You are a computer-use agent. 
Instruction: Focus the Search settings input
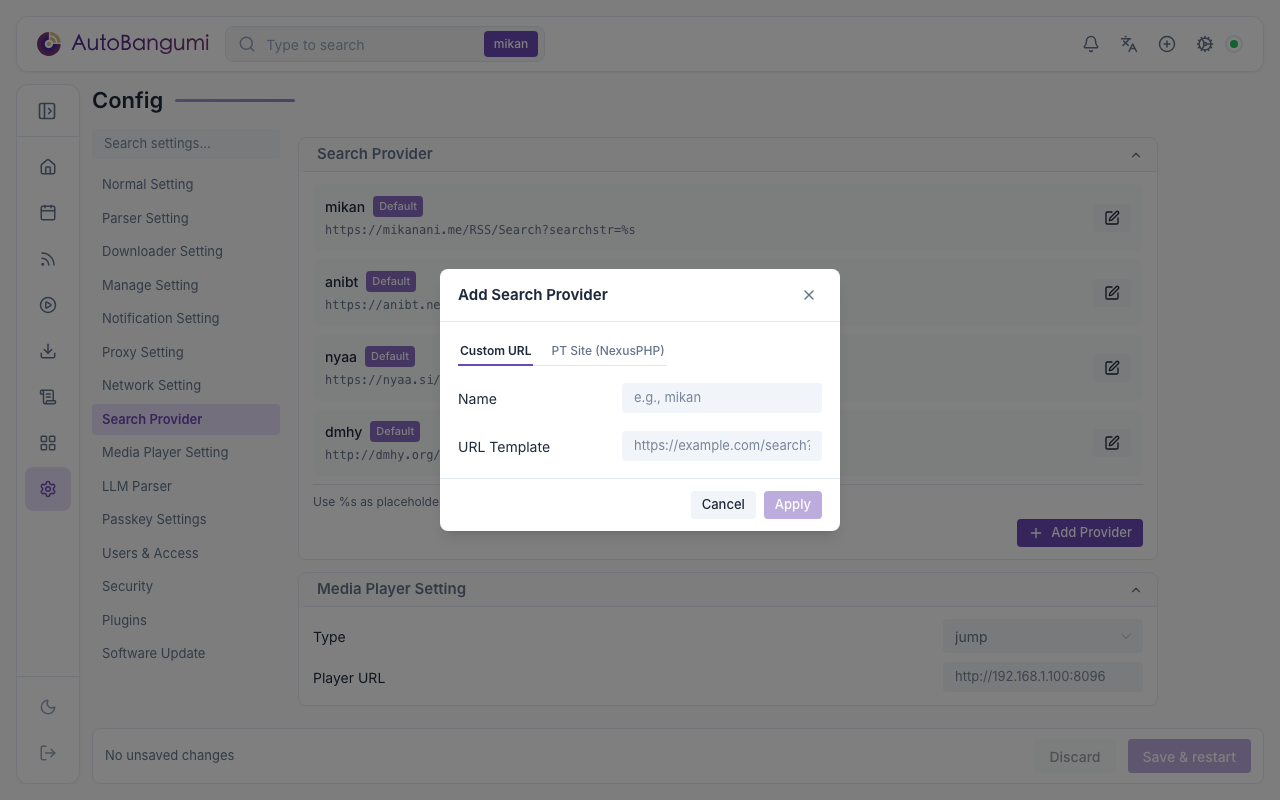click(x=186, y=143)
